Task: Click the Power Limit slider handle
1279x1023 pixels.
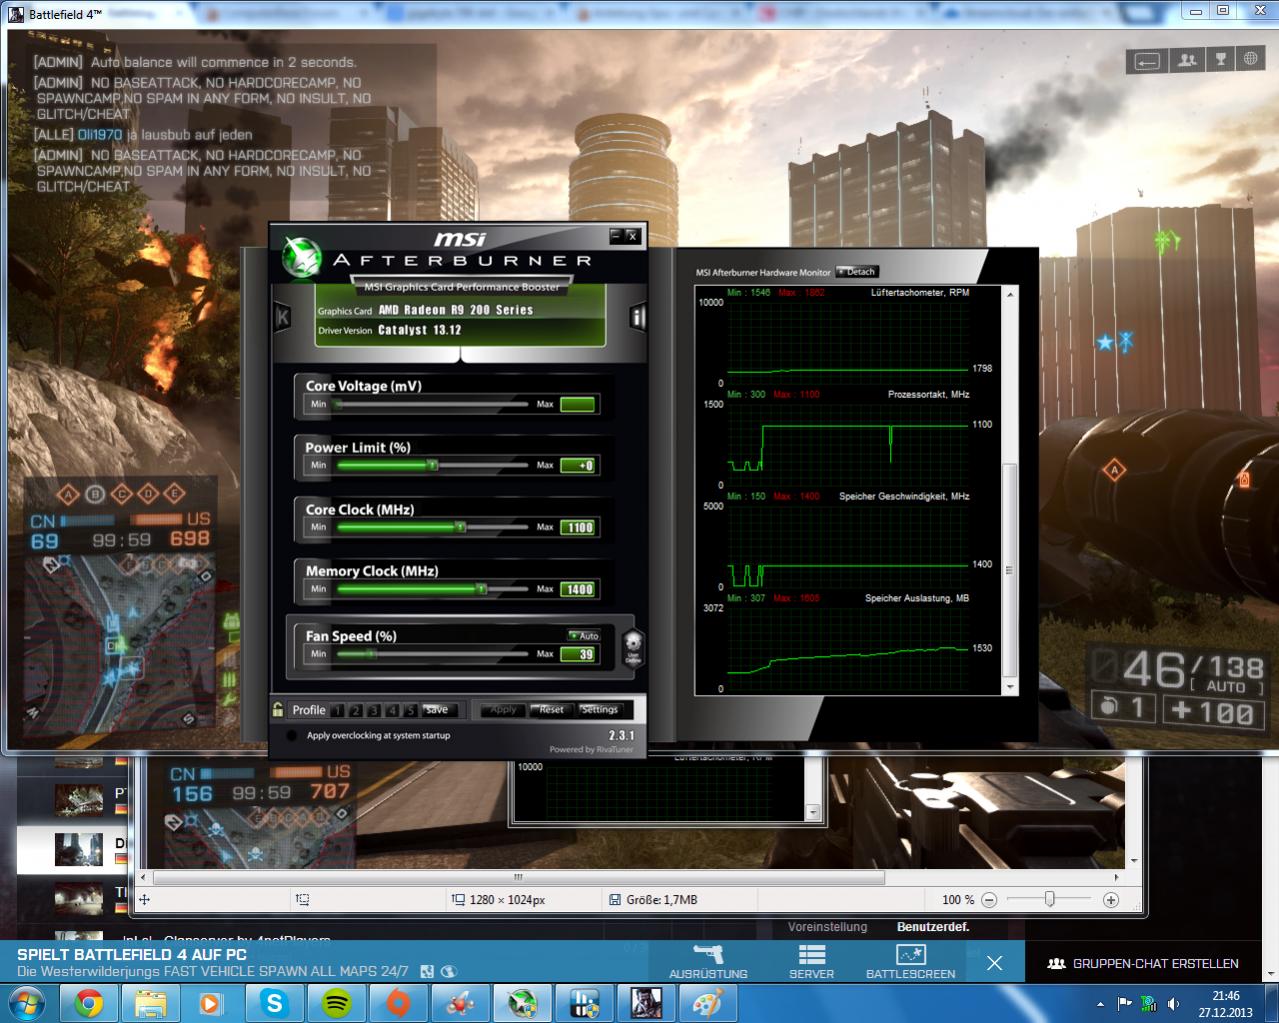Action: click(432, 465)
